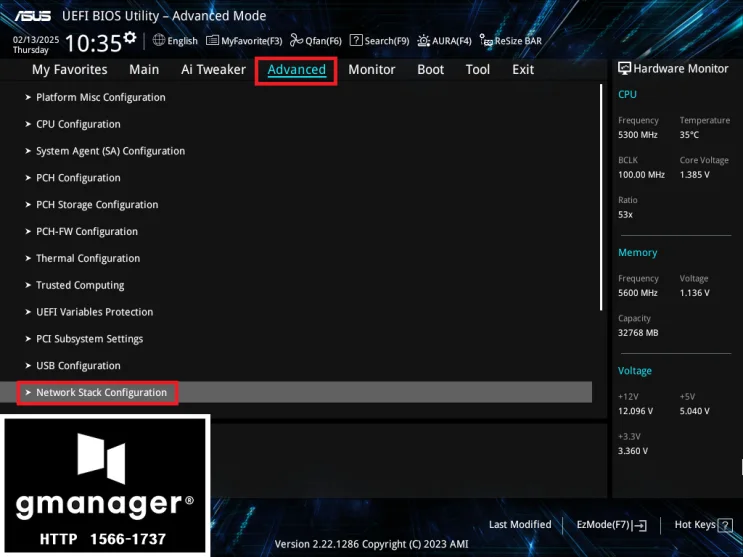Click the EzMode(F7) label
Viewport: 743px width, 557px height.
pyautogui.click(x=603, y=525)
